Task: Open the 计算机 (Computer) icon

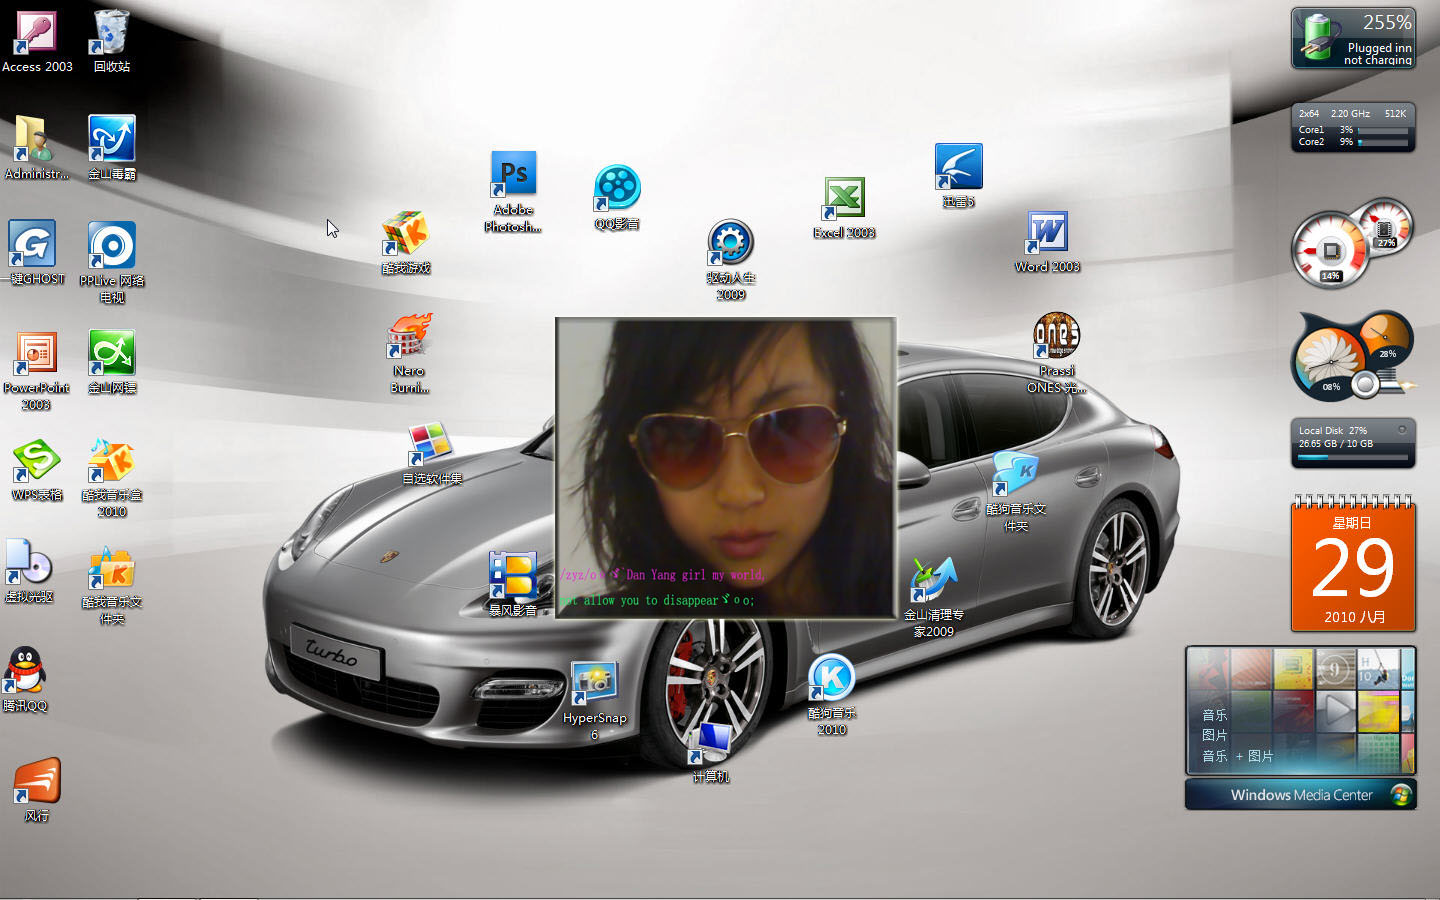Action: coord(710,752)
